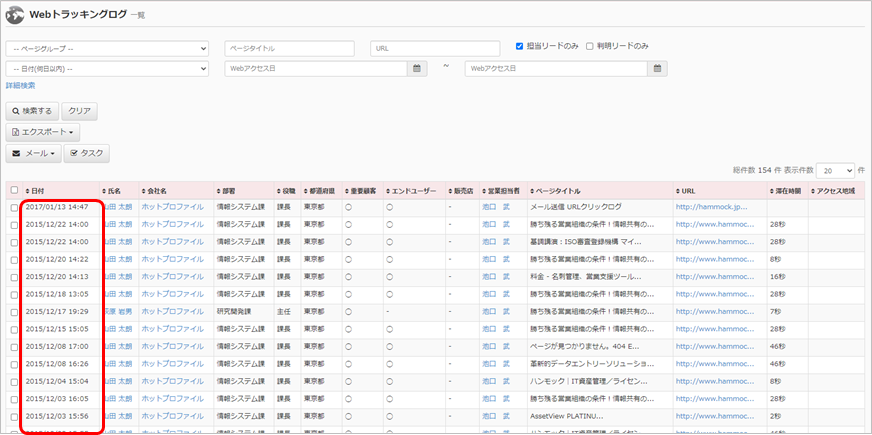Sort the table by 都道府県 column
Viewport: 872px width, 435px height.
[x=319, y=191]
